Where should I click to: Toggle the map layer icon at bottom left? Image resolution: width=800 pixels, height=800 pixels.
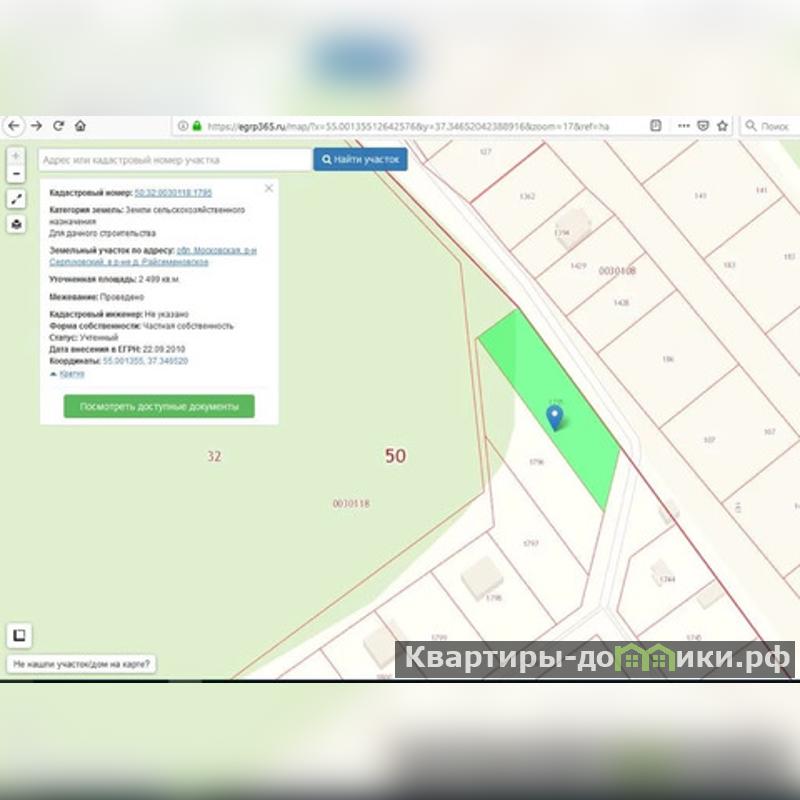click(x=19, y=635)
